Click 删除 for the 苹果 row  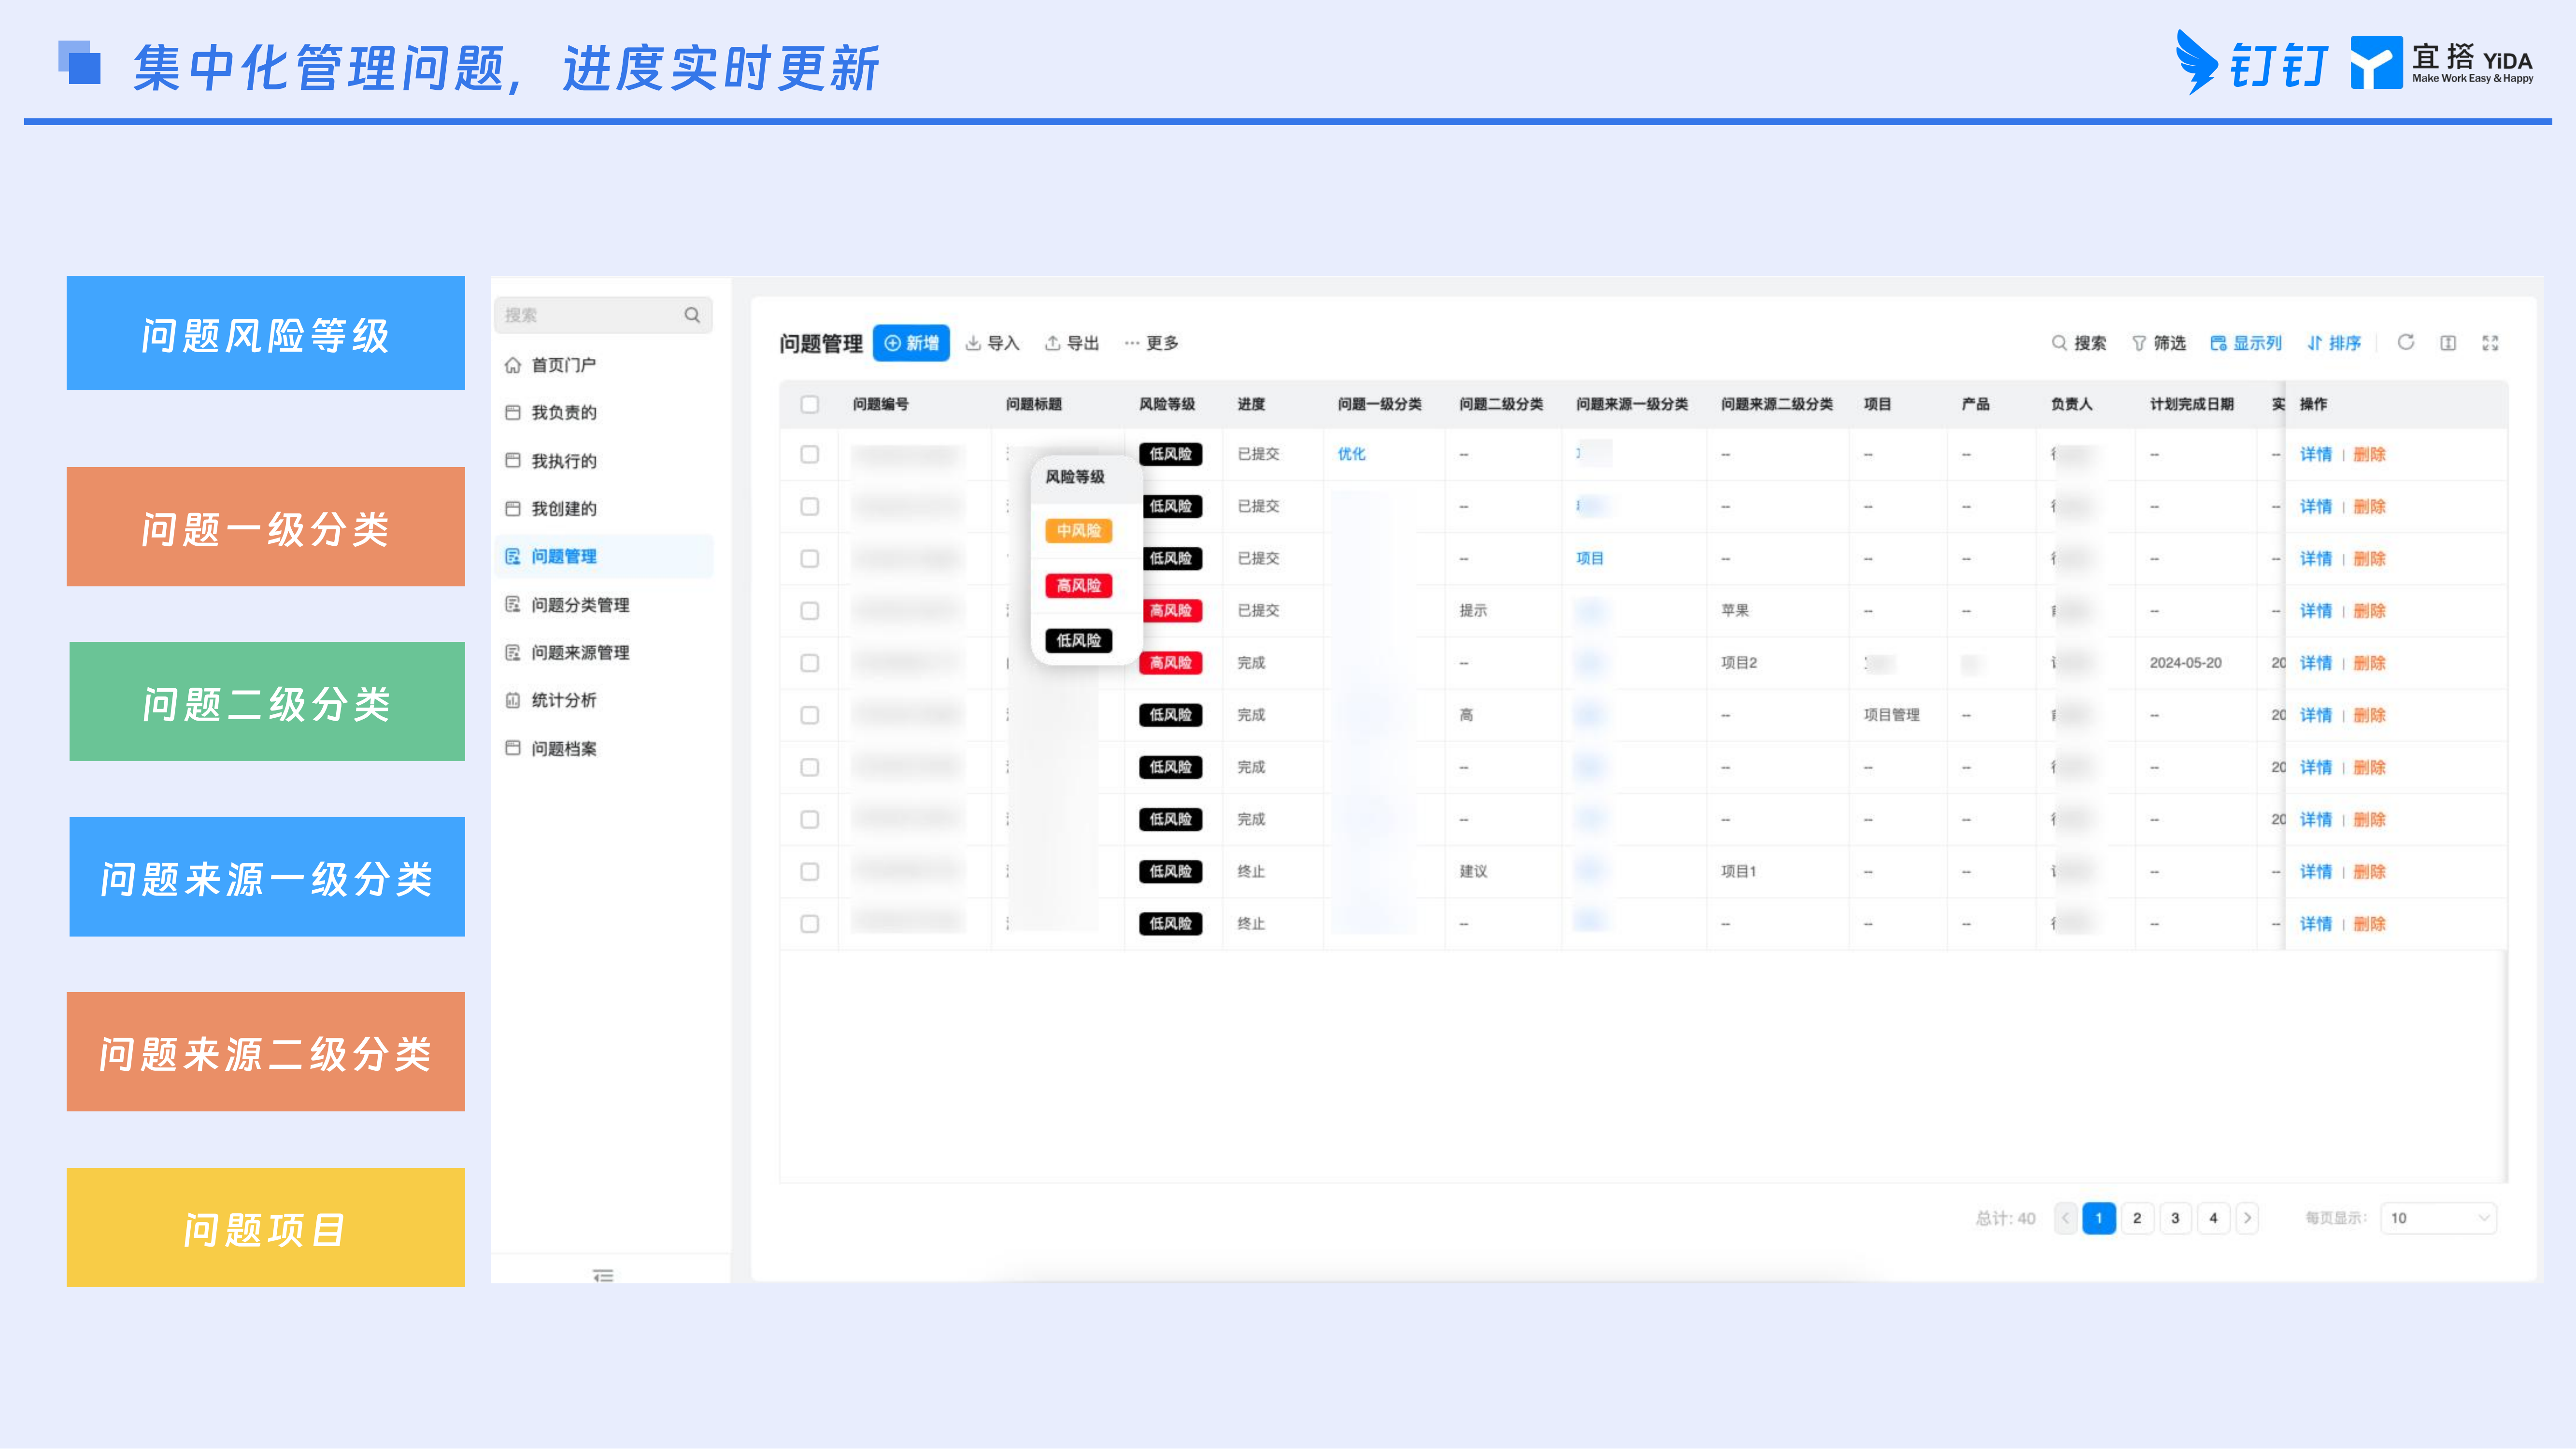(x=2369, y=610)
